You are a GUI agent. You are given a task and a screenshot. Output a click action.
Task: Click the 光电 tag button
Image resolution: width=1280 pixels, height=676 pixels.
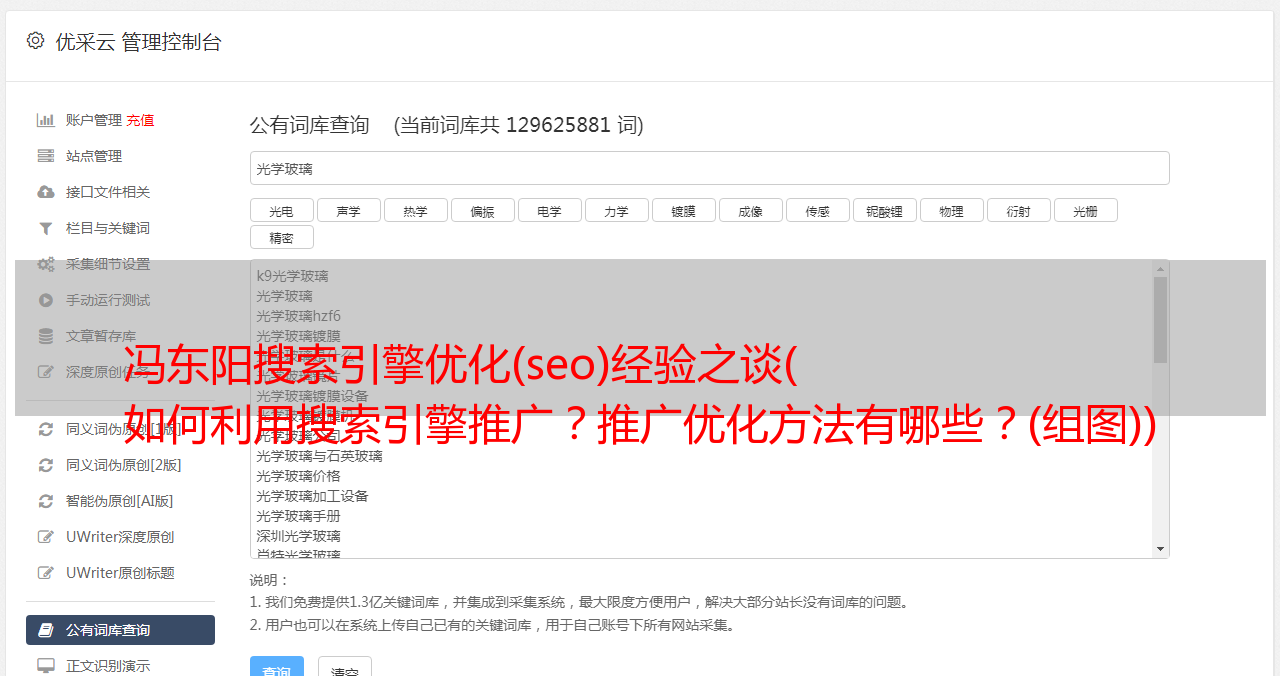click(282, 210)
